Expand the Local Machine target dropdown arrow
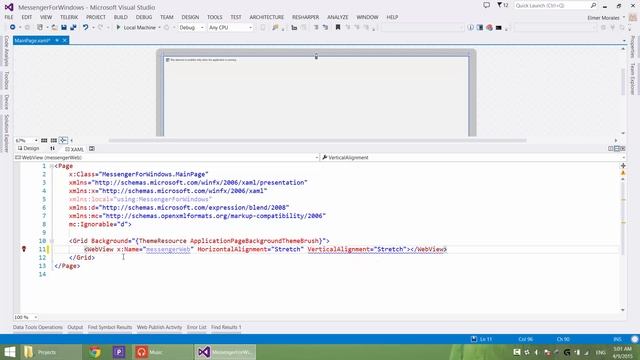Image resolution: width=640 pixels, height=360 pixels. coord(159,27)
